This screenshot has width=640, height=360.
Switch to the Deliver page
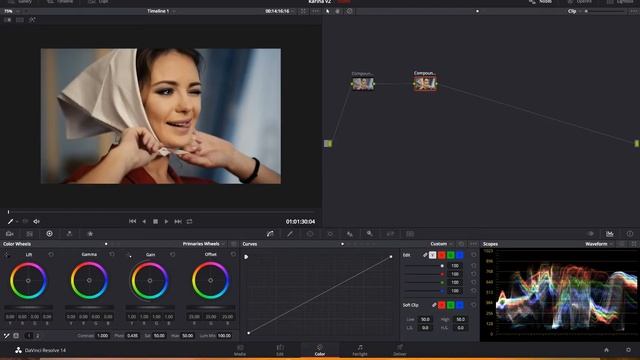click(400, 350)
